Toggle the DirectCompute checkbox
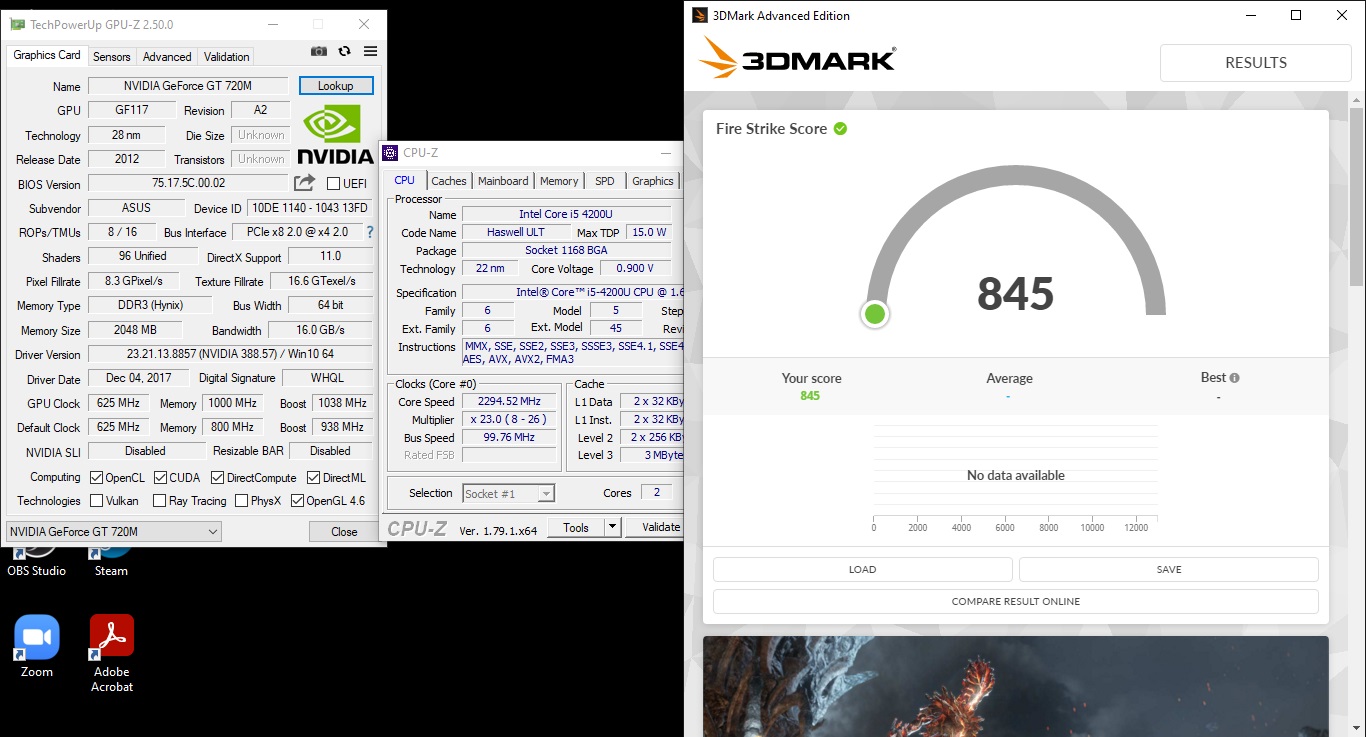This screenshot has height=737, width=1366. click(x=217, y=478)
